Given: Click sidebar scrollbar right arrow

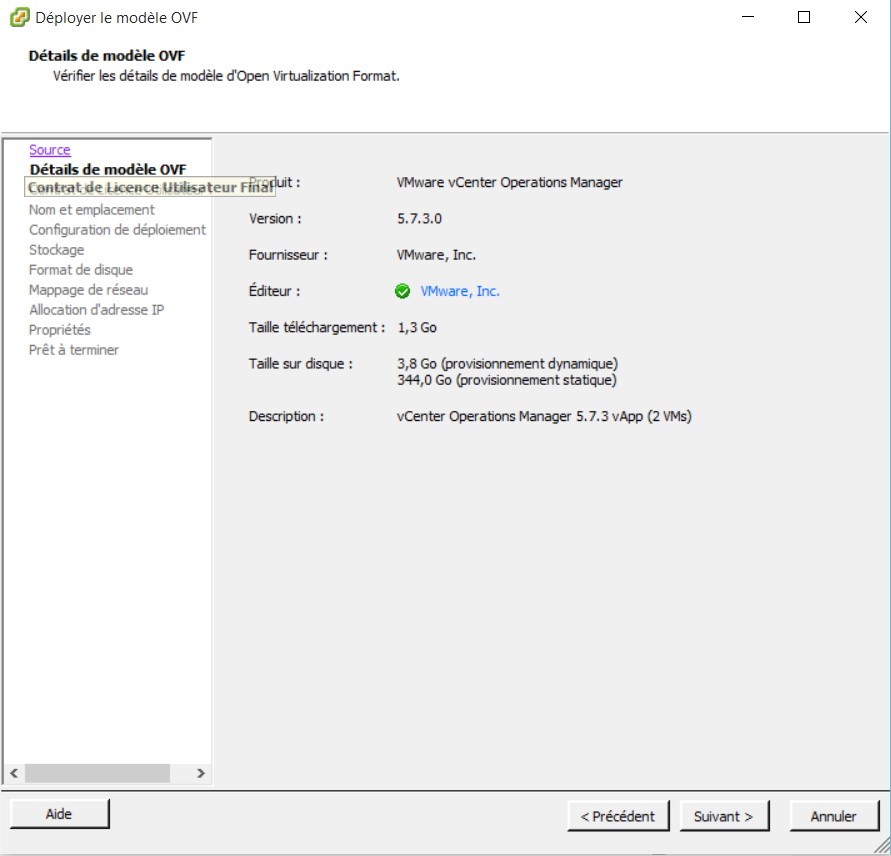Looking at the screenshot, I should click(x=201, y=773).
